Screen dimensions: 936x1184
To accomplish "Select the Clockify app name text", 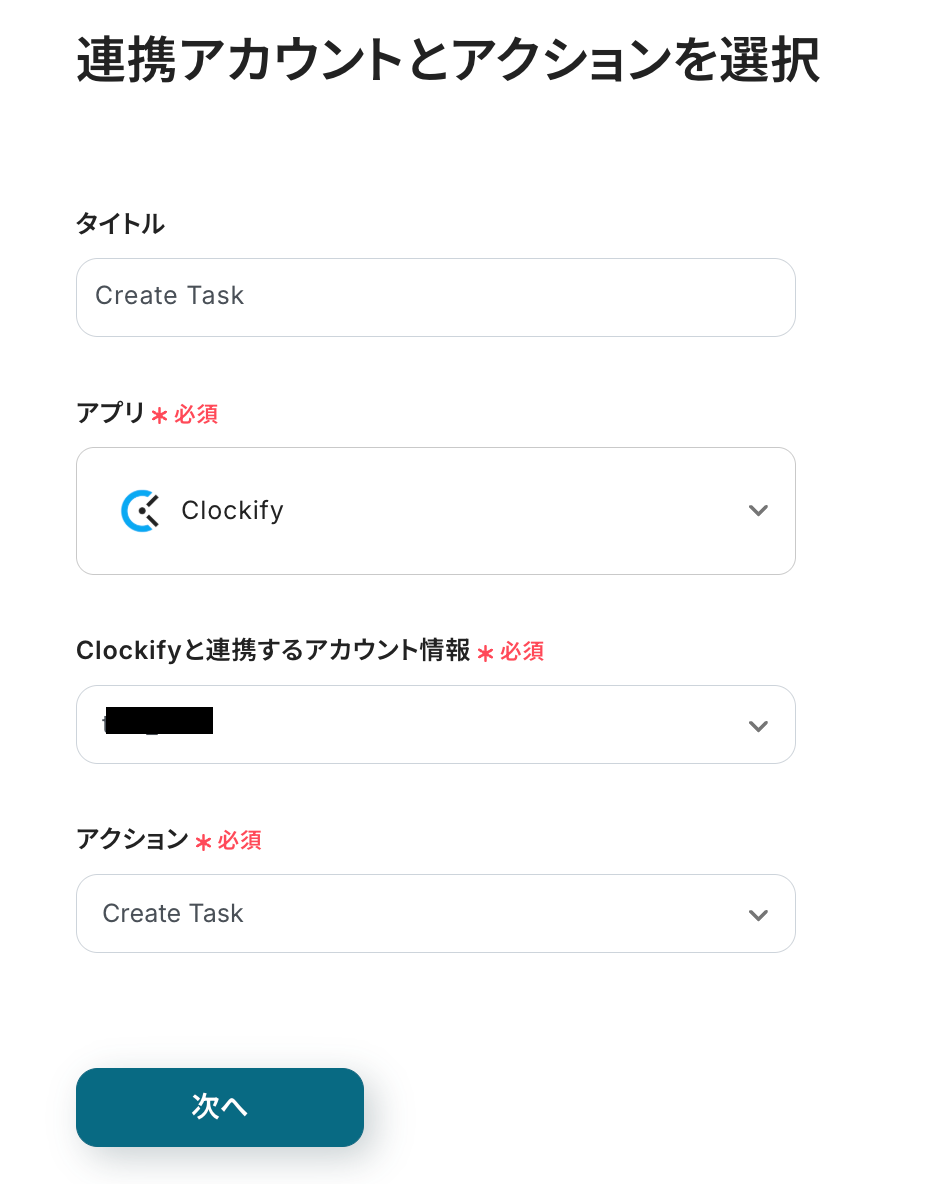I will tap(232, 511).
